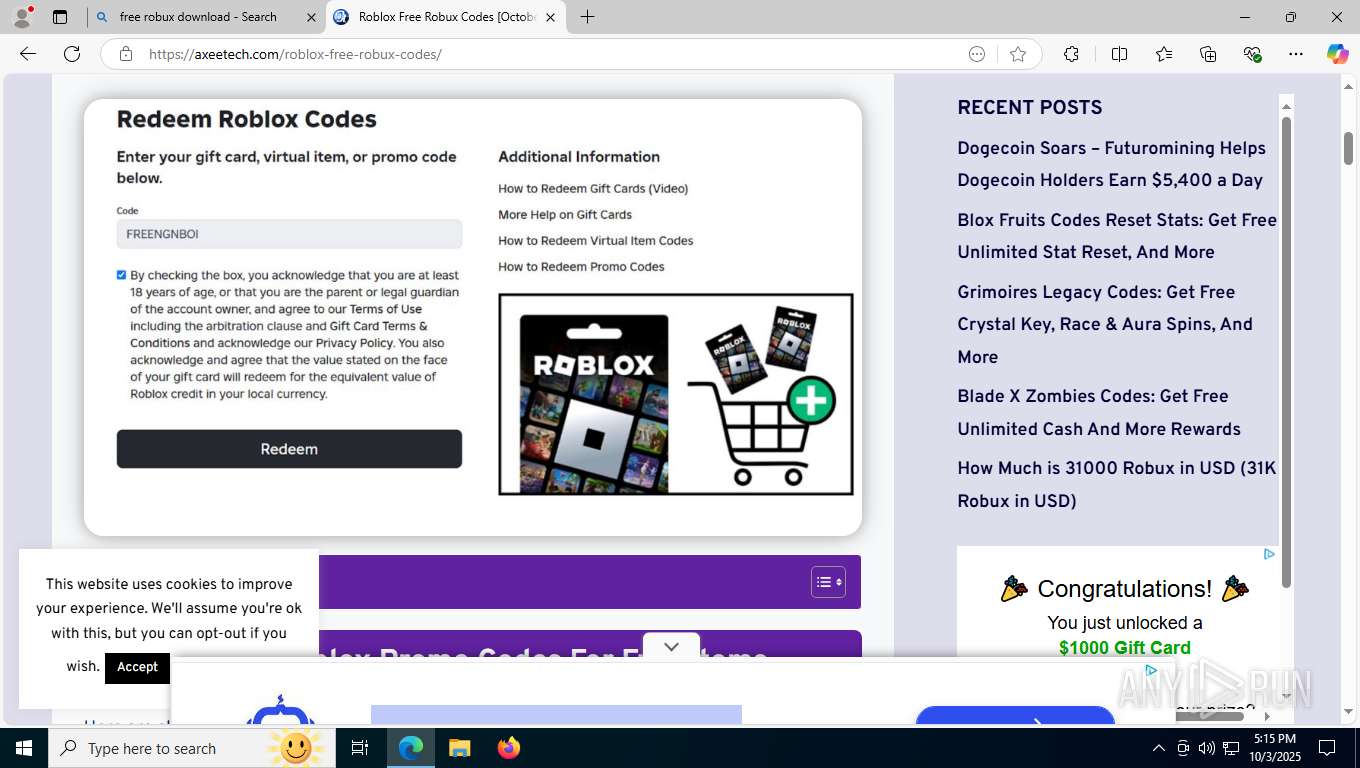Add this page to favorites

pos(1018,54)
